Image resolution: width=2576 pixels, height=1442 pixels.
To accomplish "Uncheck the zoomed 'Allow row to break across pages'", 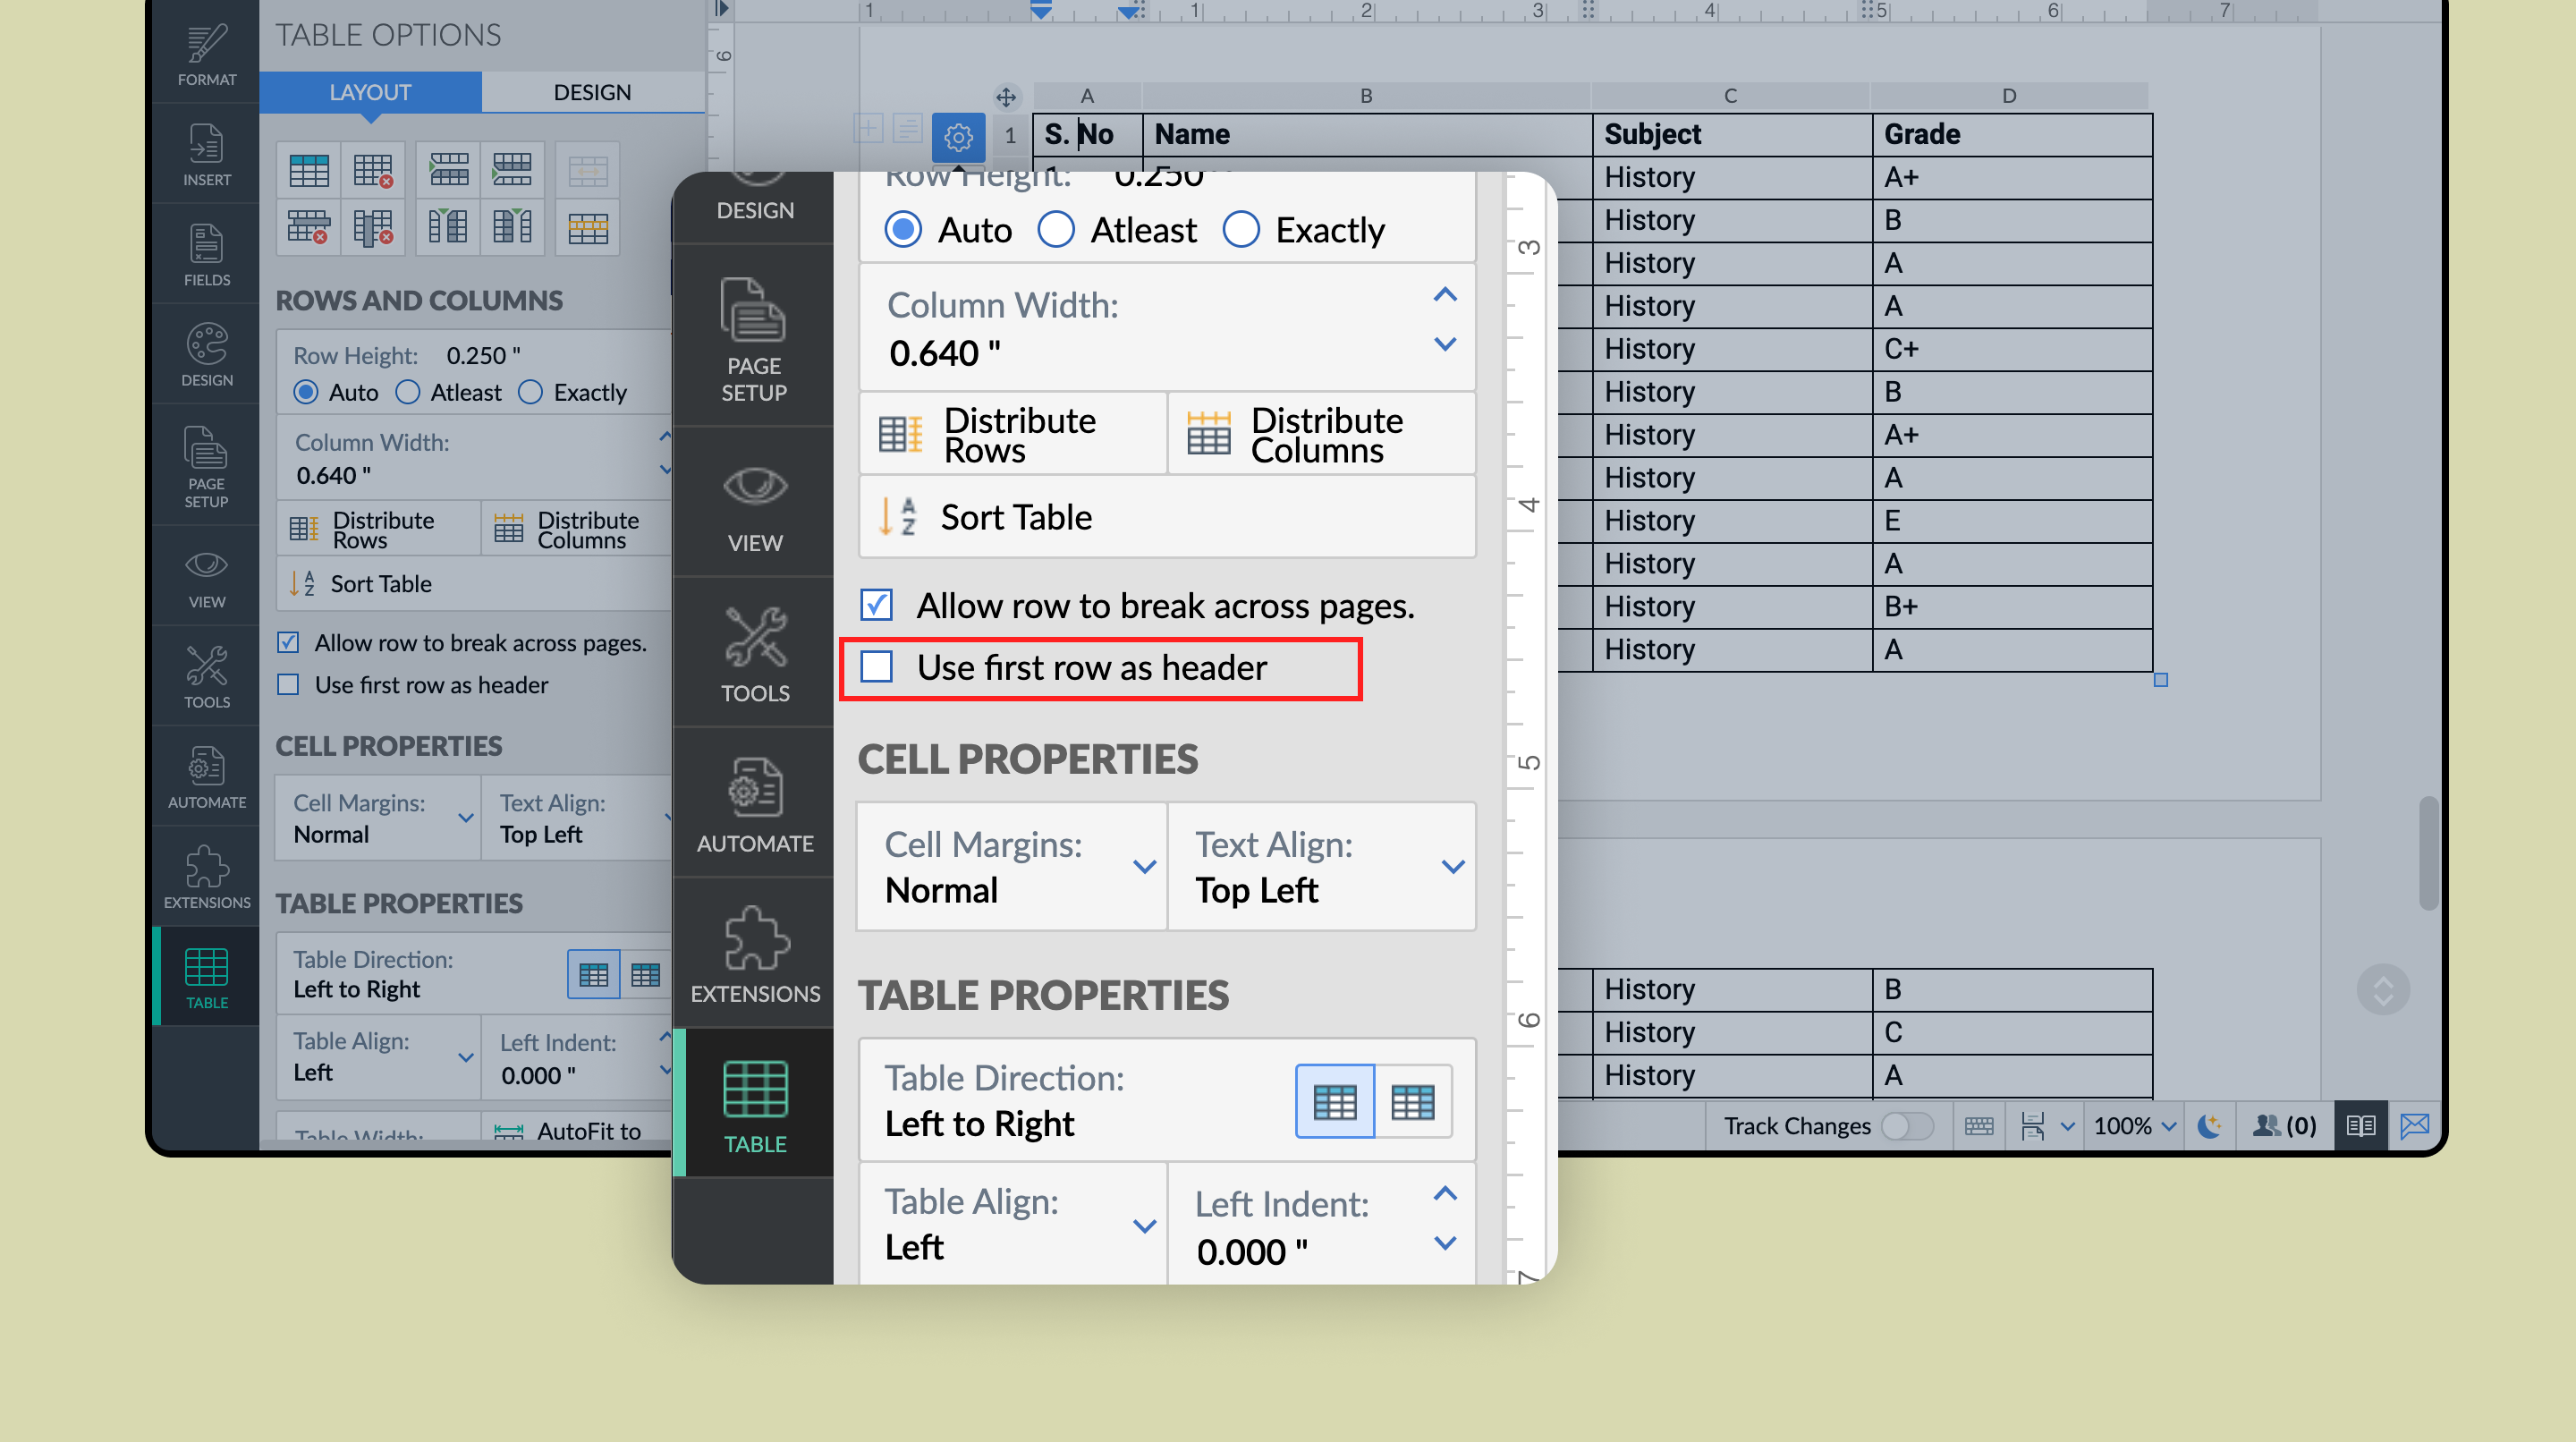I will tap(877, 605).
